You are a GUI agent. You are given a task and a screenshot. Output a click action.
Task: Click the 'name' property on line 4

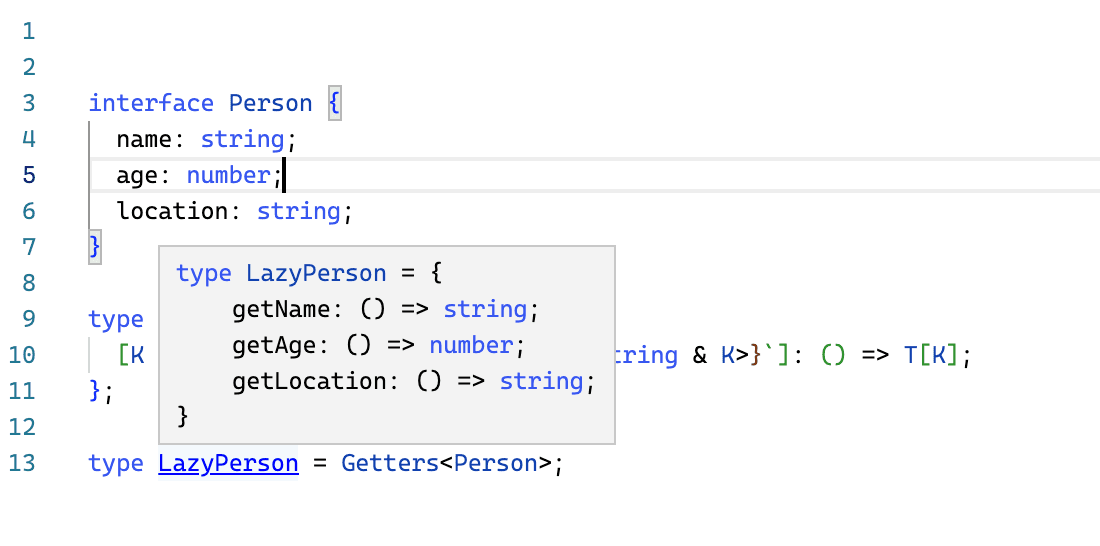pyautogui.click(x=144, y=139)
